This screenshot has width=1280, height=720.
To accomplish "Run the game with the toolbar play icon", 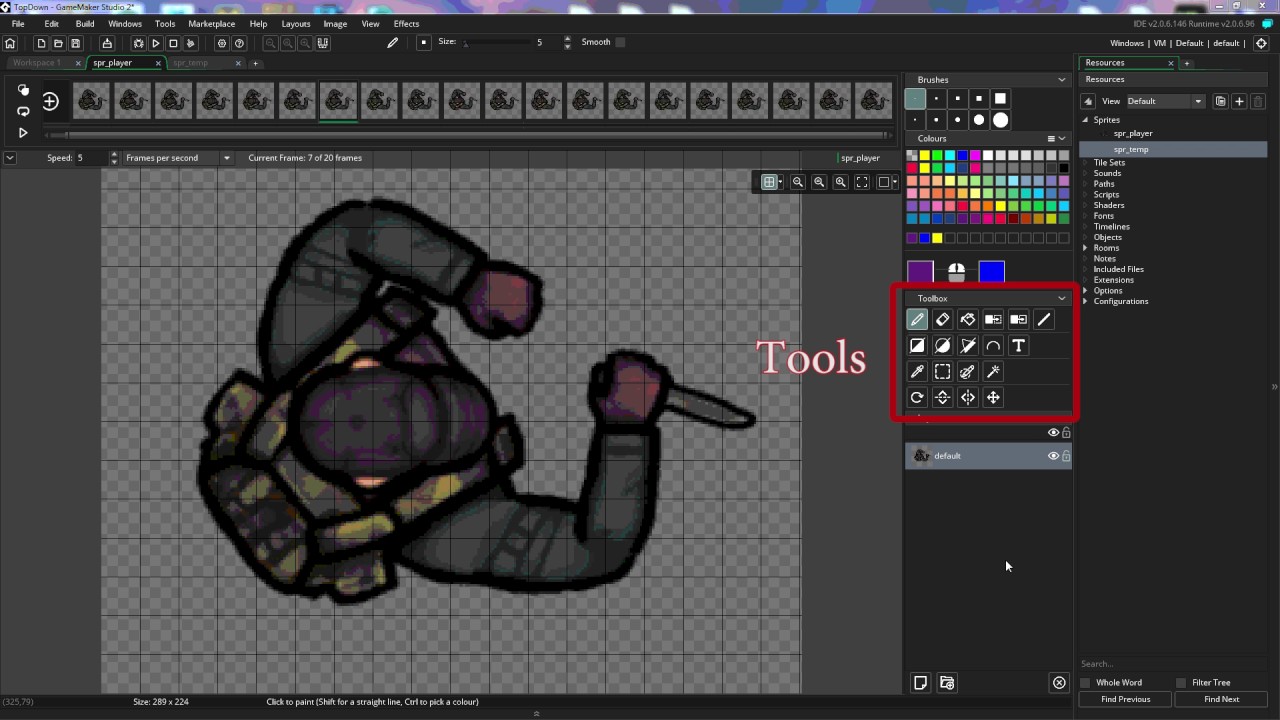I will point(156,43).
